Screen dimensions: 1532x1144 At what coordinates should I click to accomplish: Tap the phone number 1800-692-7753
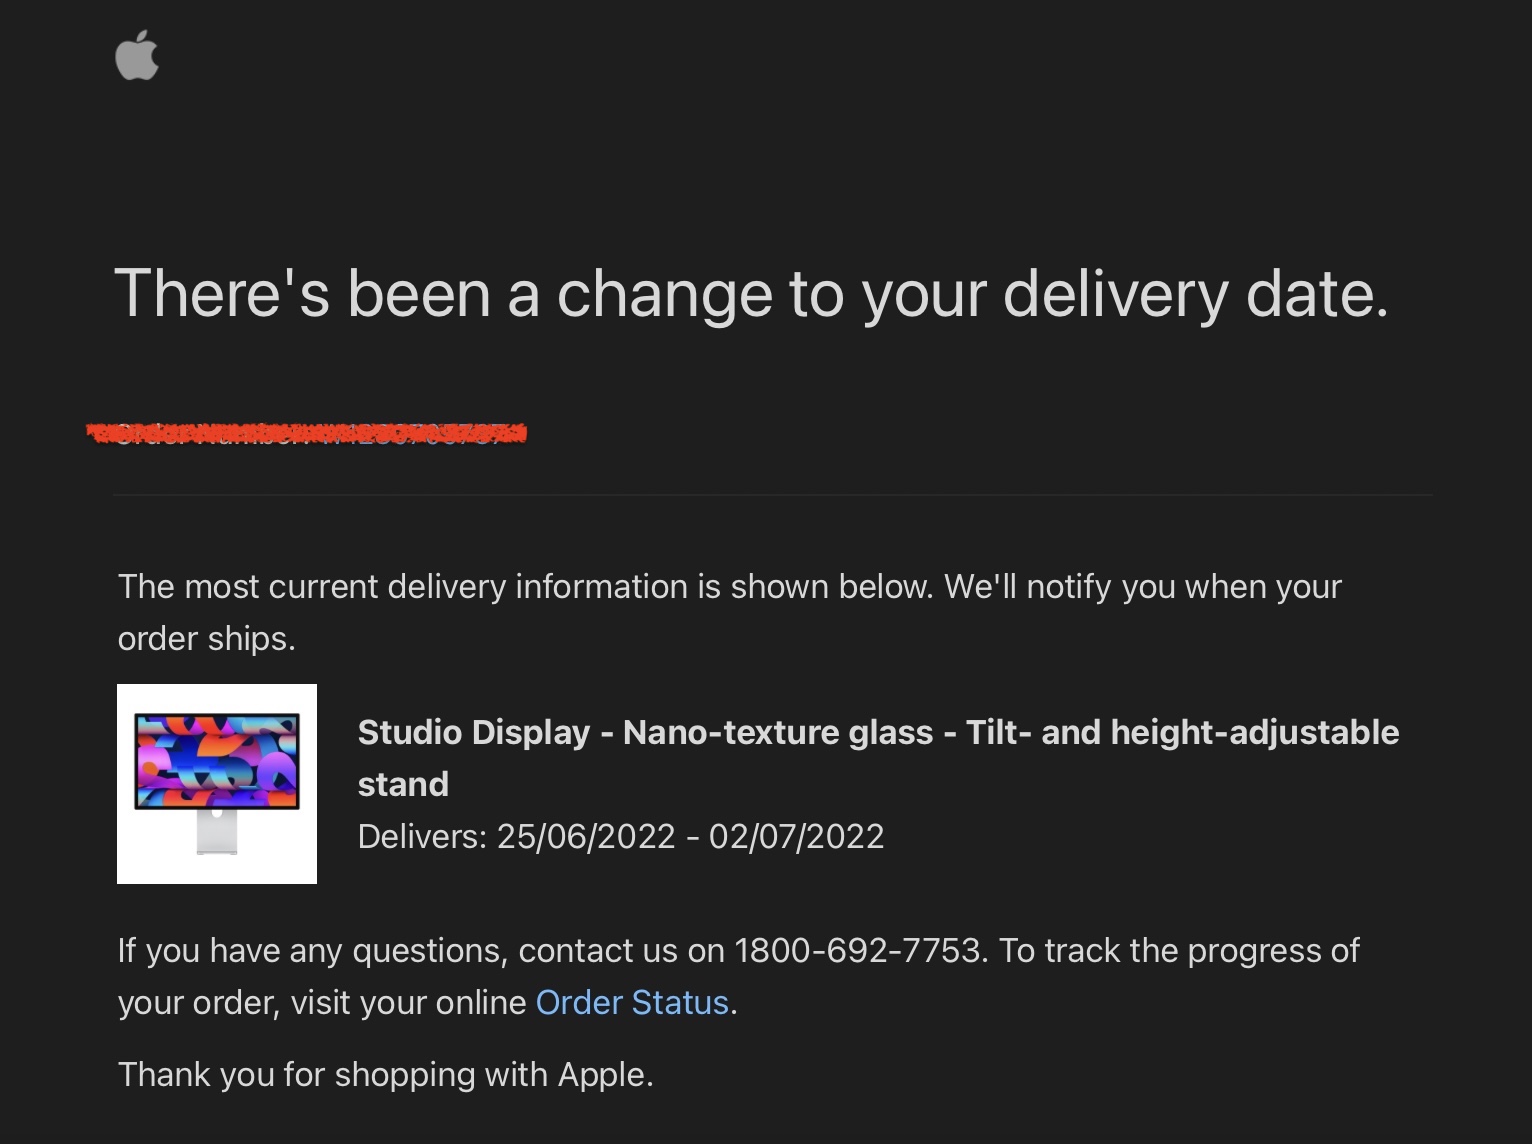point(857,950)
